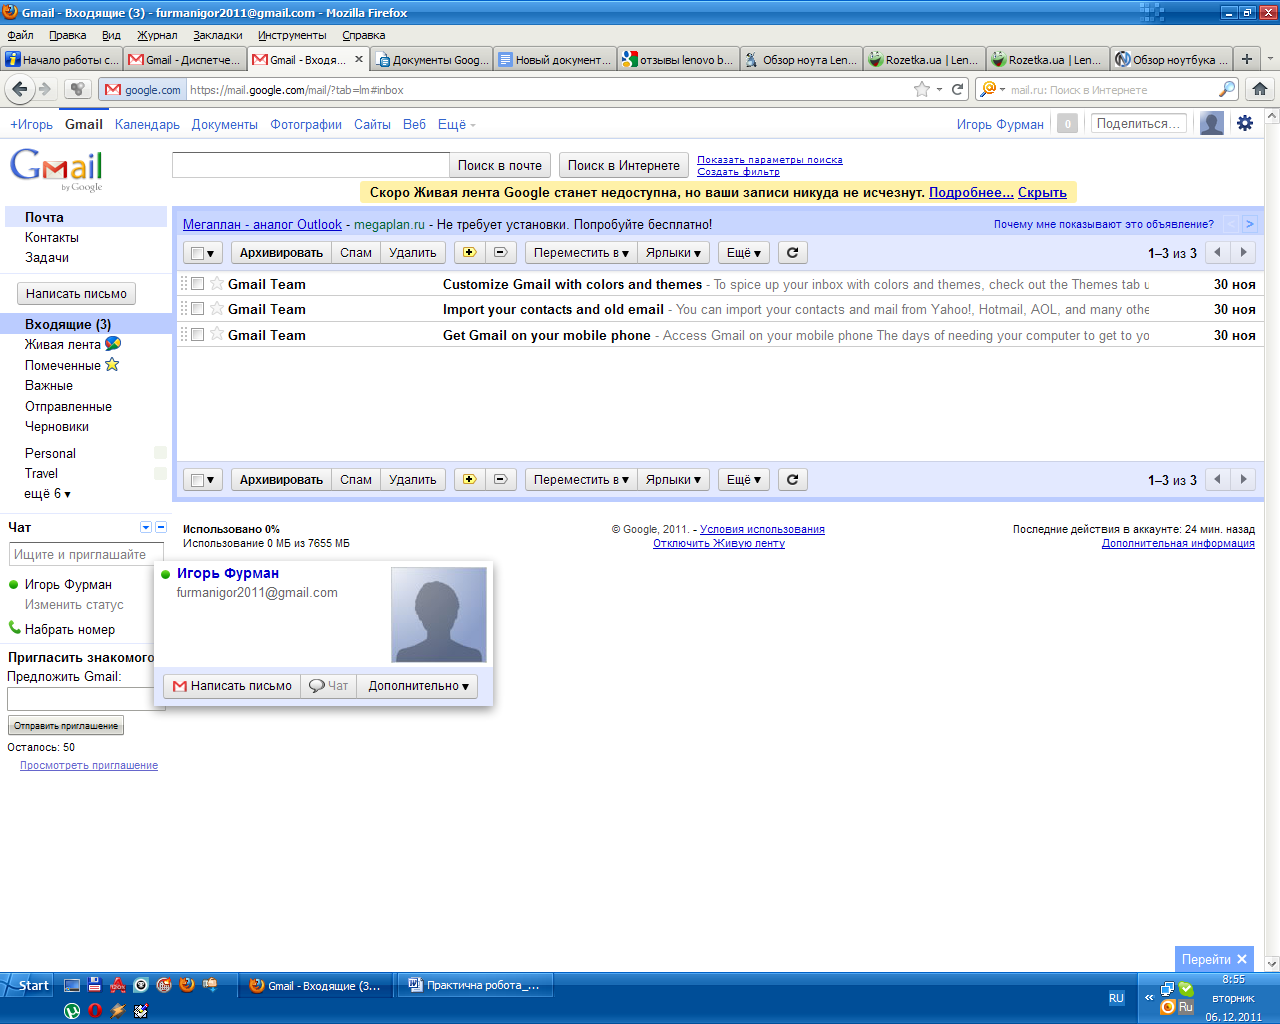Go to newer messages arrow in top toolbar
The image size is (1280, 1024).
[1217, 253]
